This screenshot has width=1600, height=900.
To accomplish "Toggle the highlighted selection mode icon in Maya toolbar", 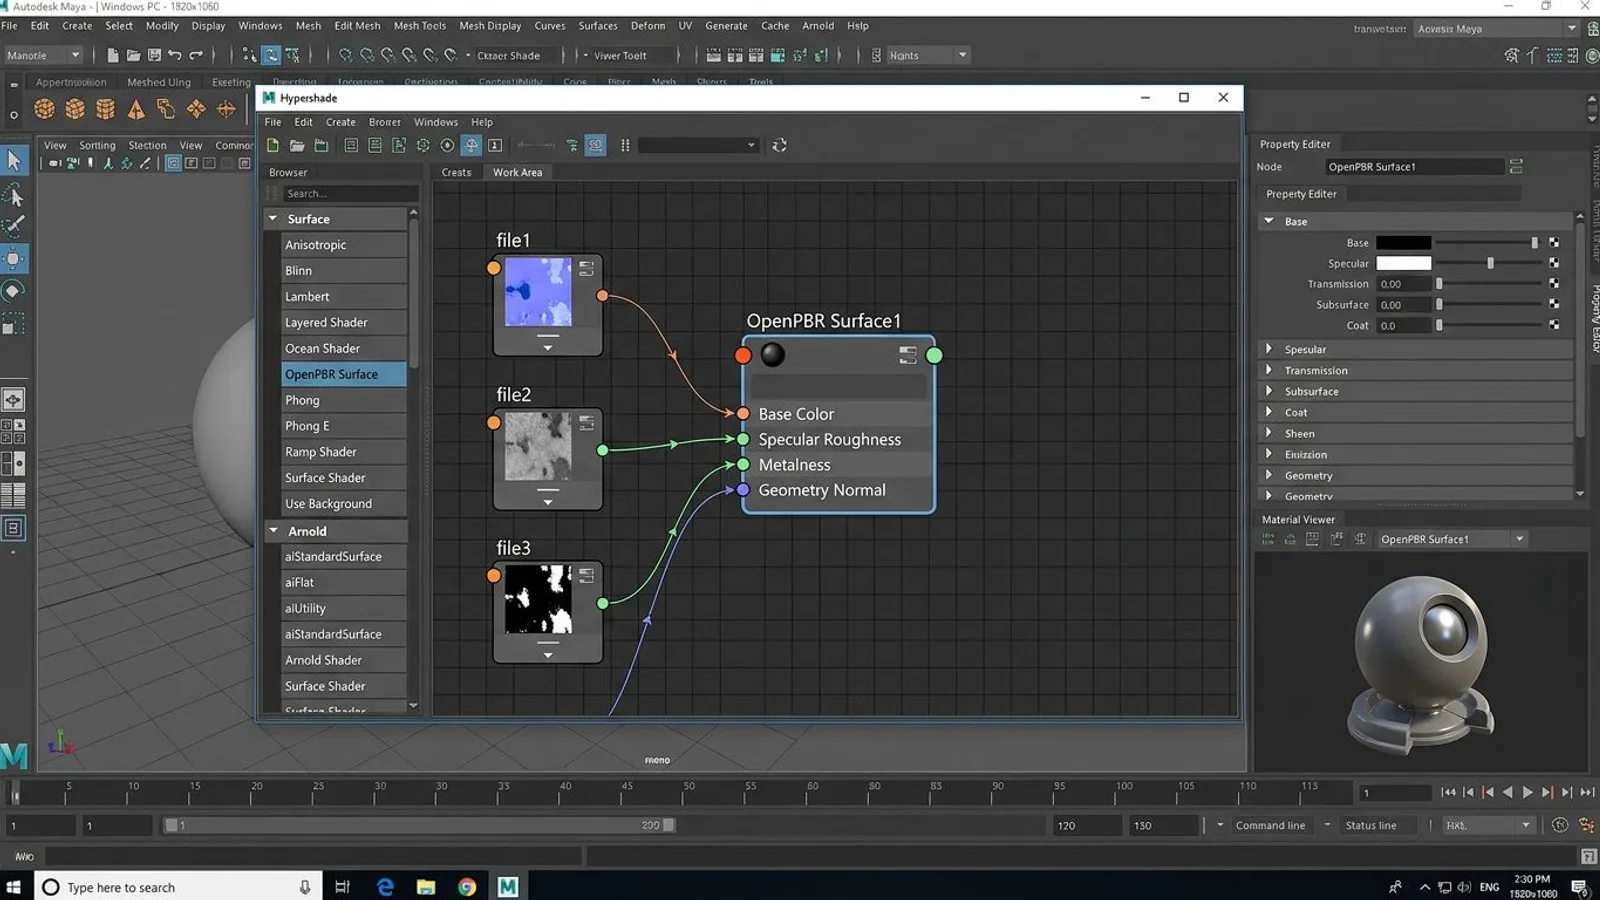I will coord(270,55).
